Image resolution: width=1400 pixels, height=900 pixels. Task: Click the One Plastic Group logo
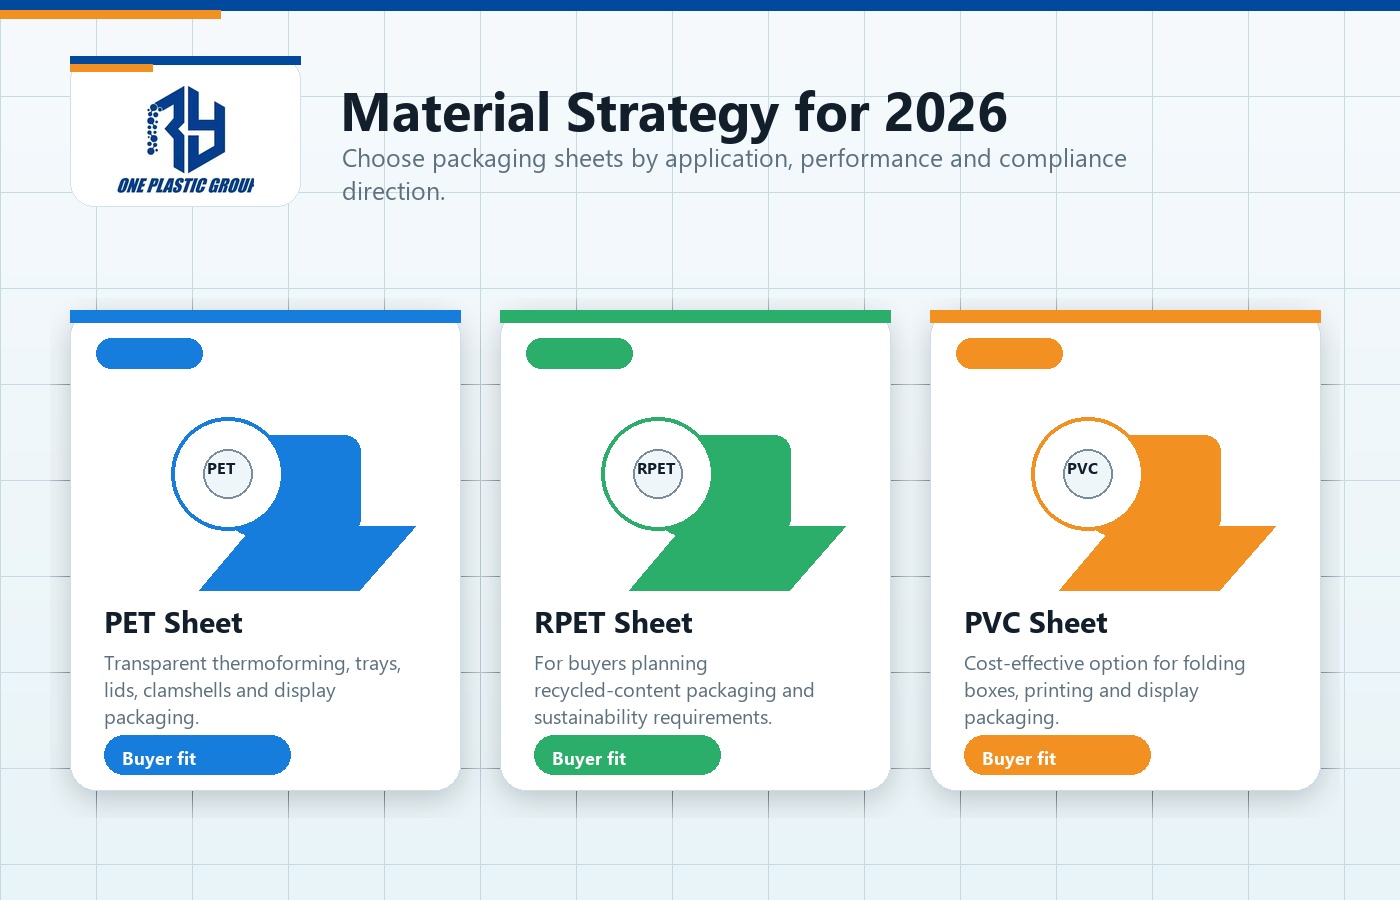(x=186, y=139)
